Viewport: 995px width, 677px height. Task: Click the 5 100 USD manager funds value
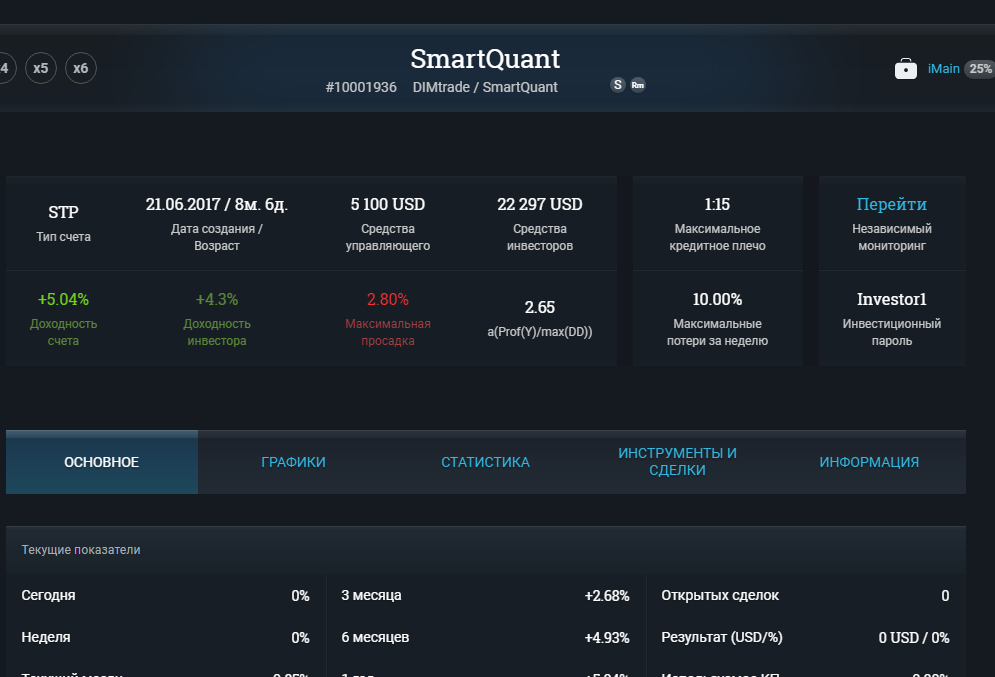point(388,204)
